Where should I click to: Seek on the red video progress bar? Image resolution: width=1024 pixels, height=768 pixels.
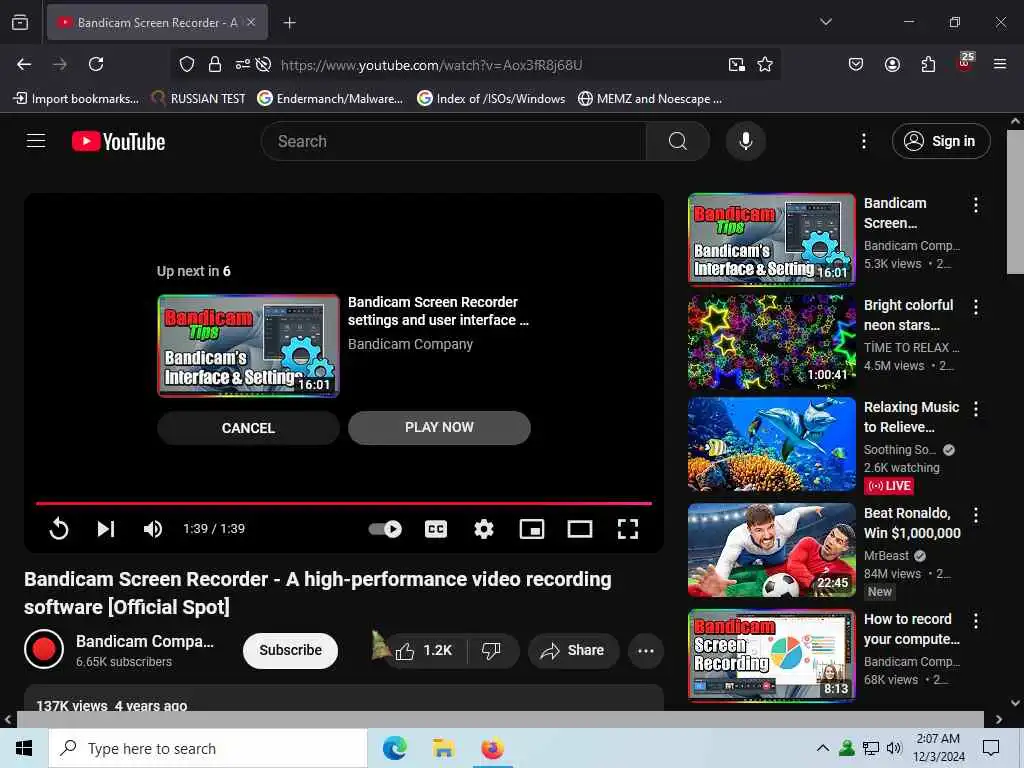click(344, 504)
